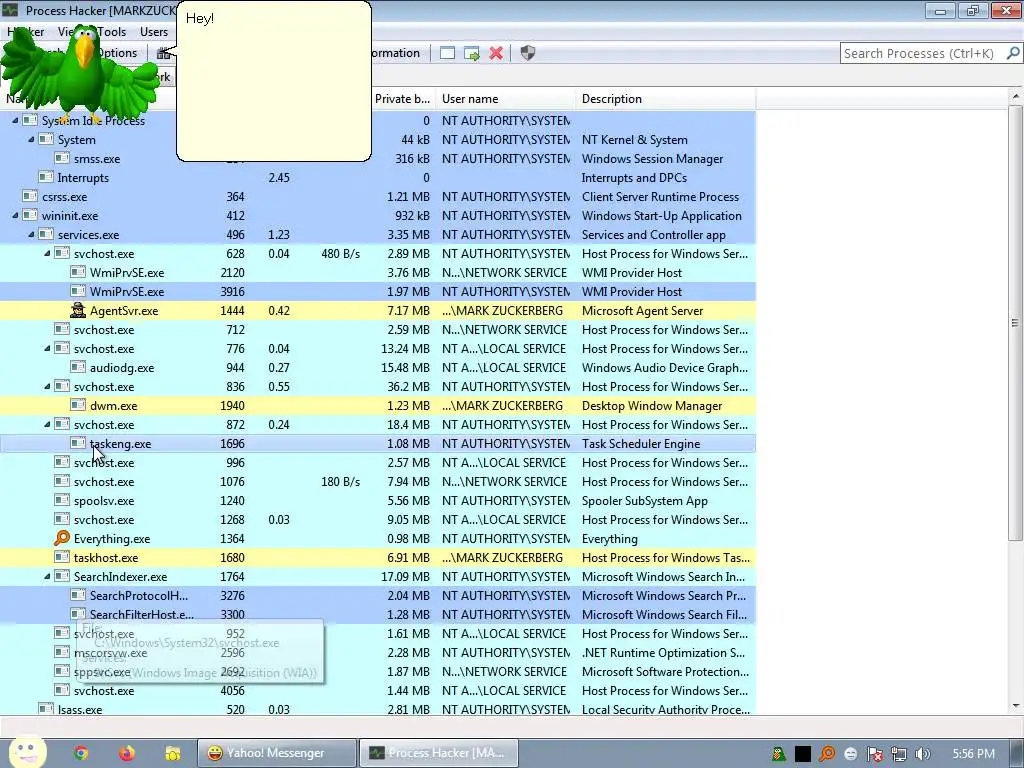Viewport: 1024px width, 768px height.
Task: Launch Chrome from the taskbar
Action: pos(81,753)
